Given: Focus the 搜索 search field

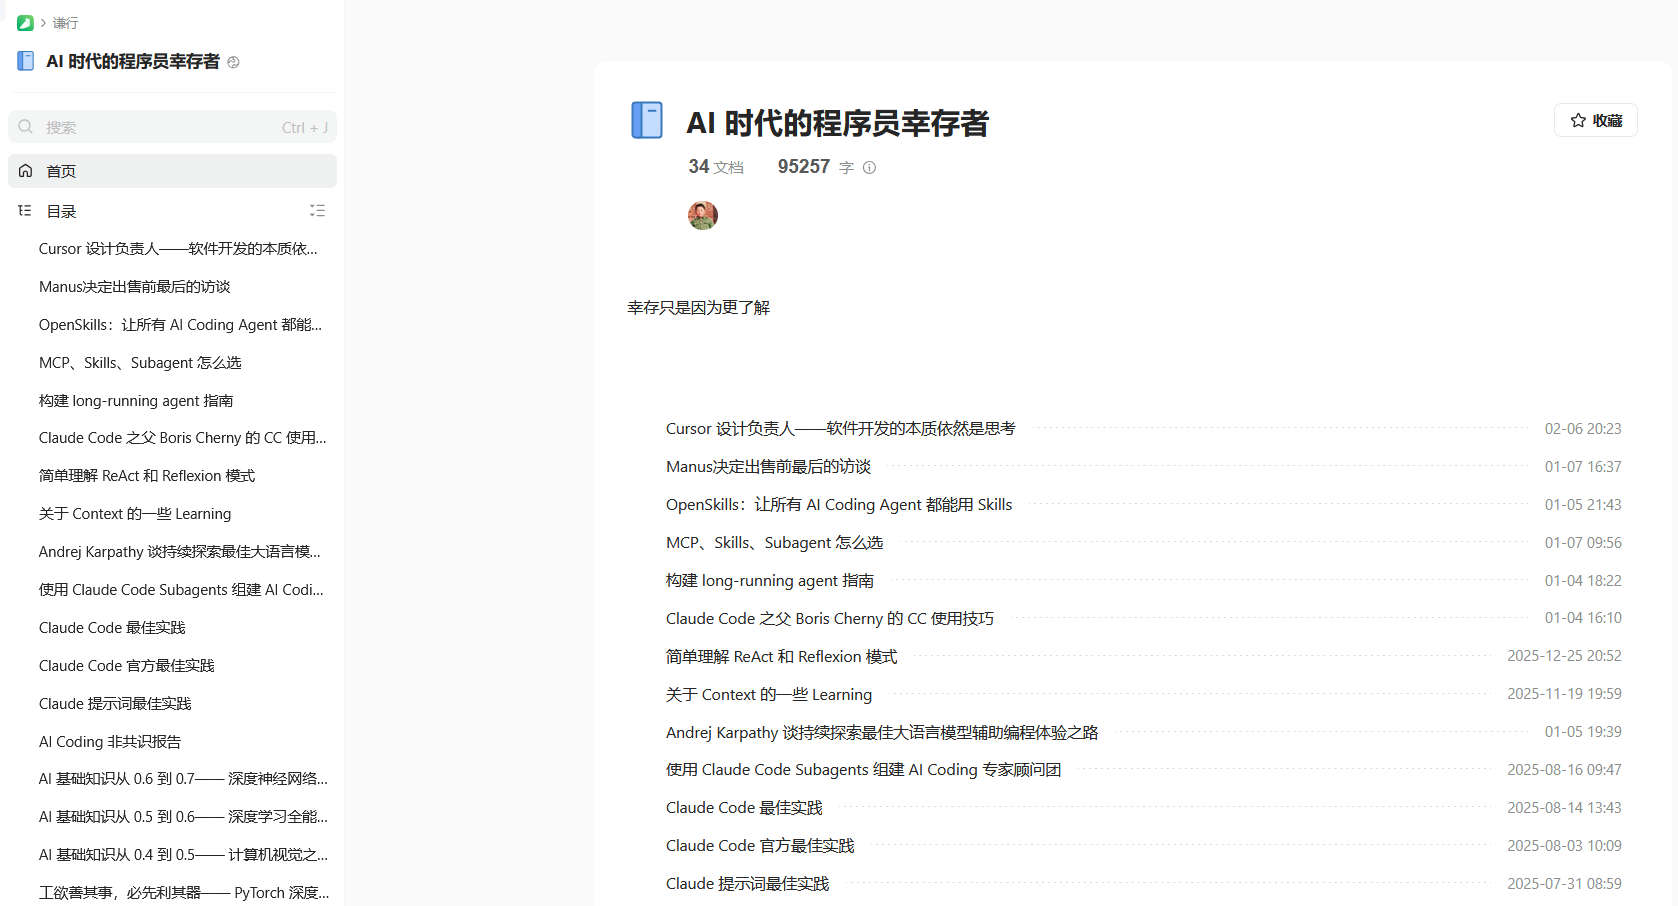Looking at the screenshot, I should point(172,127).
